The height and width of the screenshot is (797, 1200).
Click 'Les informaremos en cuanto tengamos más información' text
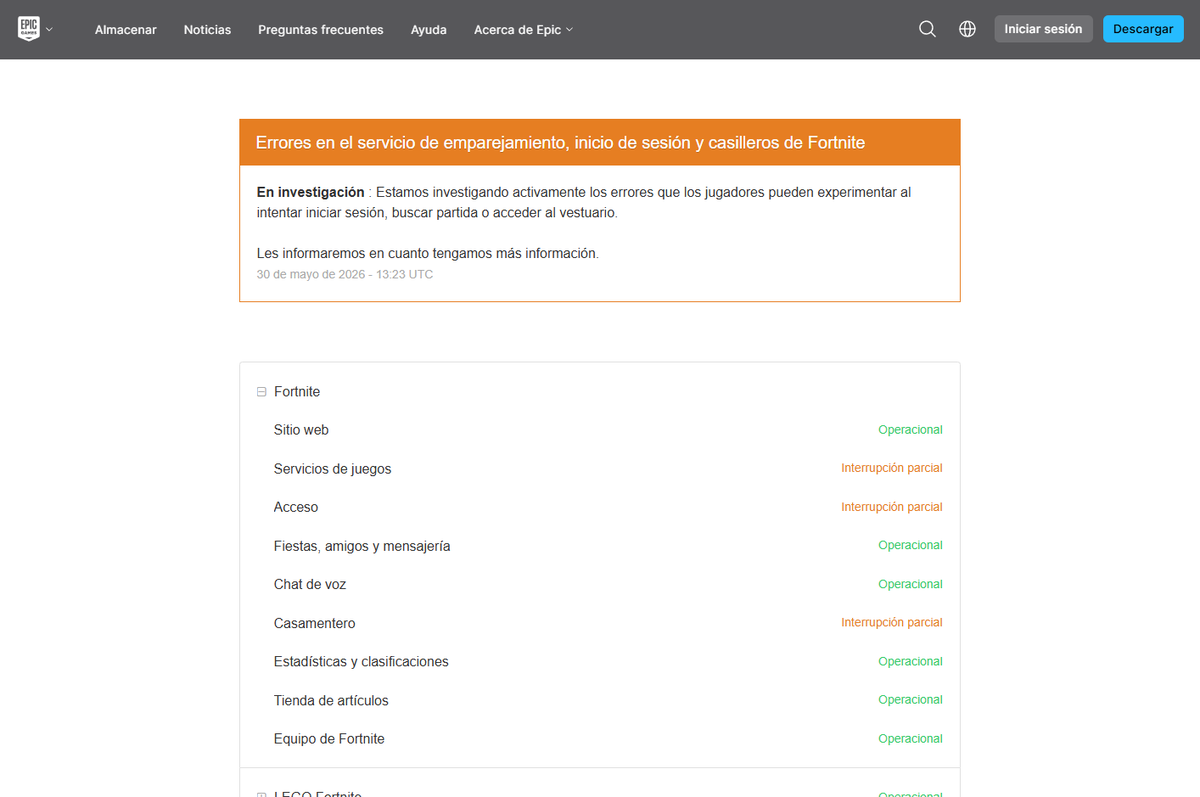click(x=428, y=254)
